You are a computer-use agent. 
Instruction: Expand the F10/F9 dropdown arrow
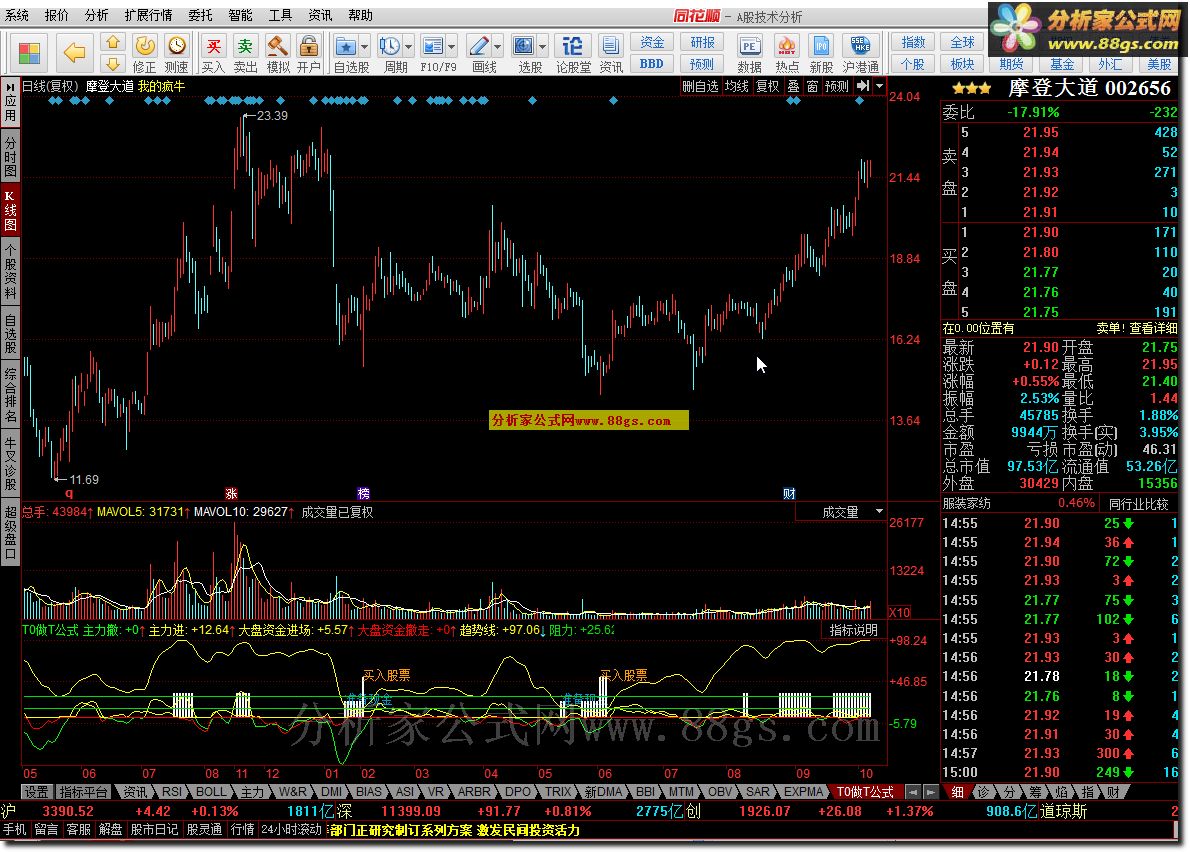(x=452, y=47)
